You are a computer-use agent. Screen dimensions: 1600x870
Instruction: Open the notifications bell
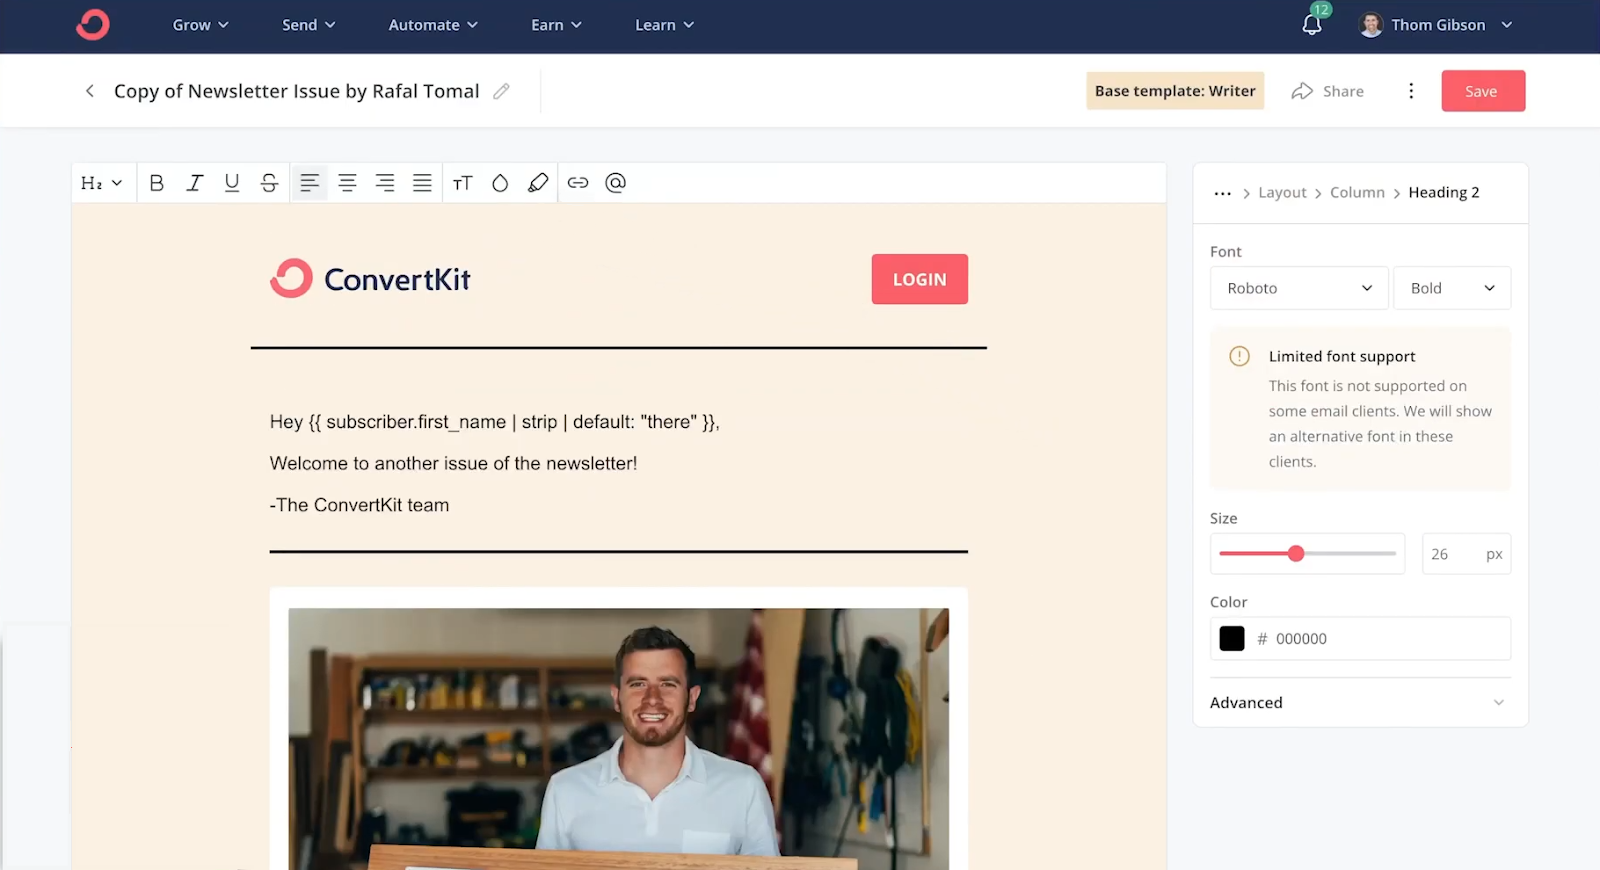tap(1312, 24)
